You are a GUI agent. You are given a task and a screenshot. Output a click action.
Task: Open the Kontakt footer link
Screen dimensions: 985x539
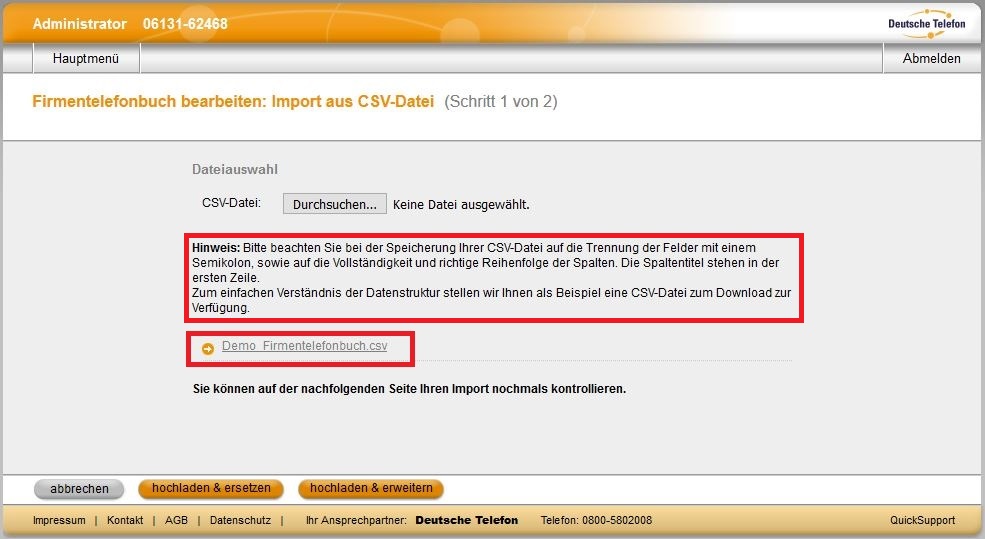(x=125, y=520)
